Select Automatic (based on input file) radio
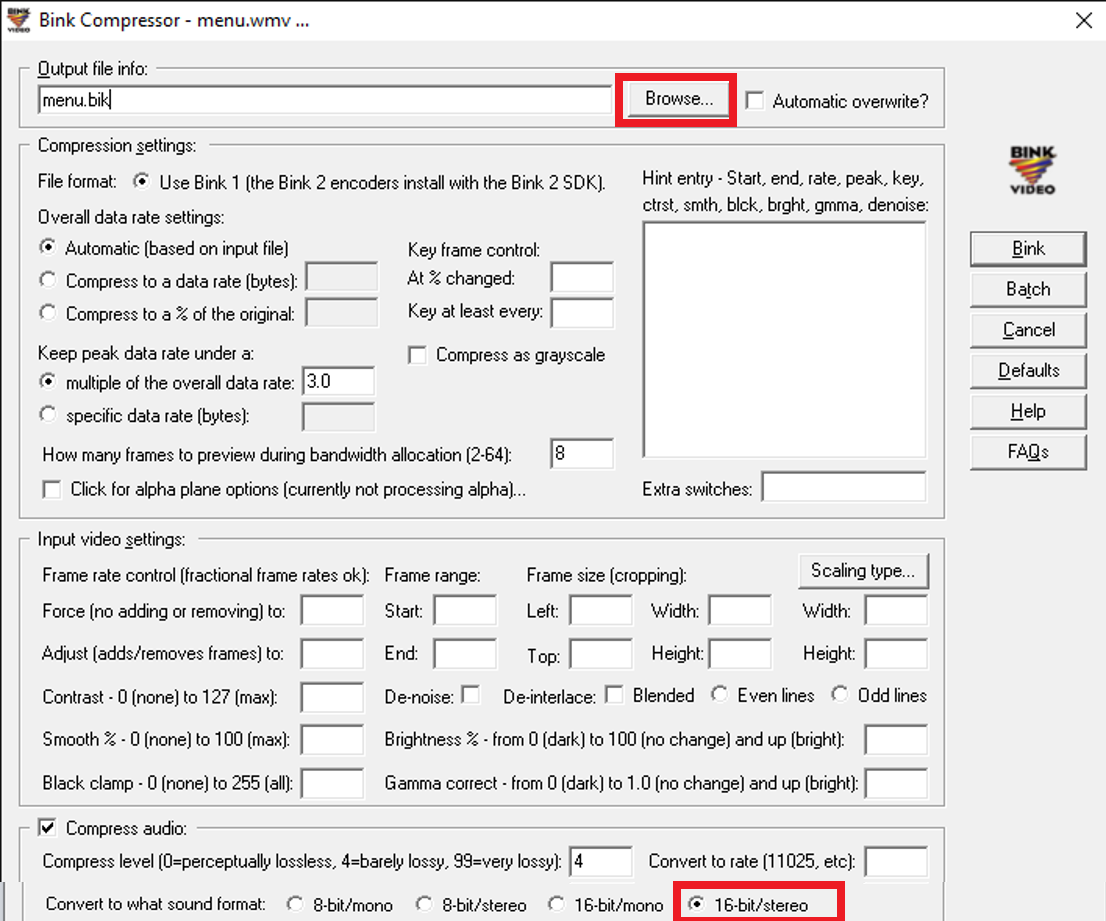1106x921 pixels. [x=47, y=248]
